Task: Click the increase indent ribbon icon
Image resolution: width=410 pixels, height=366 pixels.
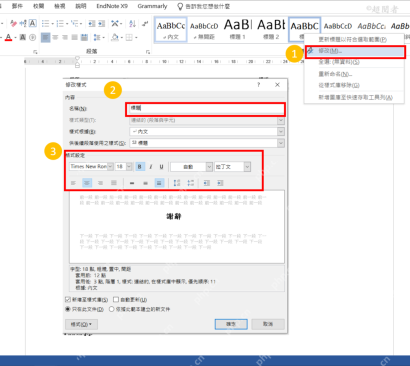Action: coord(101,23)
